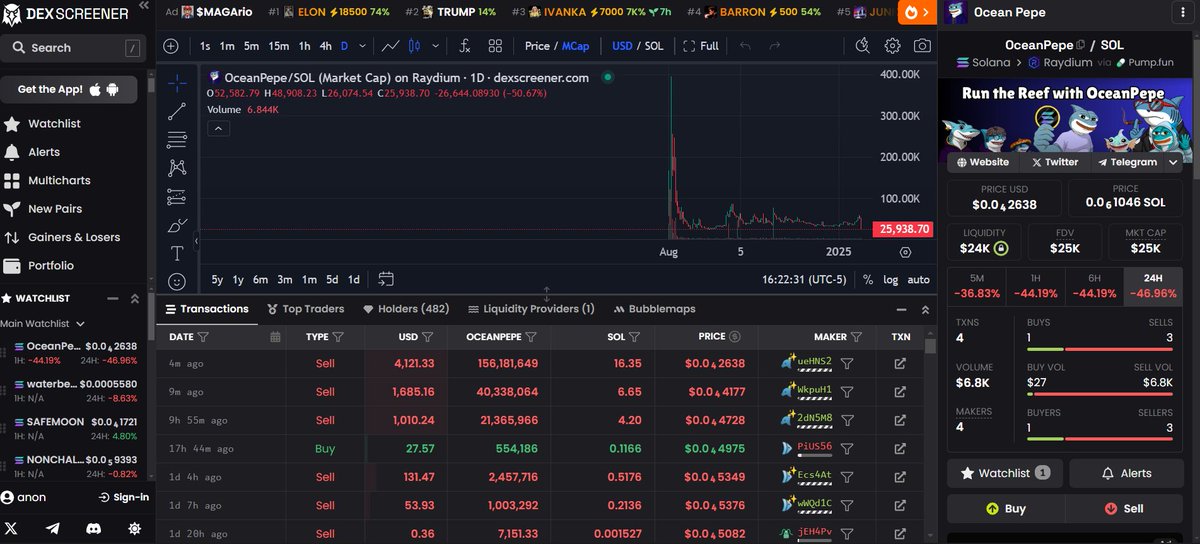This screenshot has height=544, width=1200.
Task: Click the green Buy button
Action: pyautogui.click(x=1006, y=508)
